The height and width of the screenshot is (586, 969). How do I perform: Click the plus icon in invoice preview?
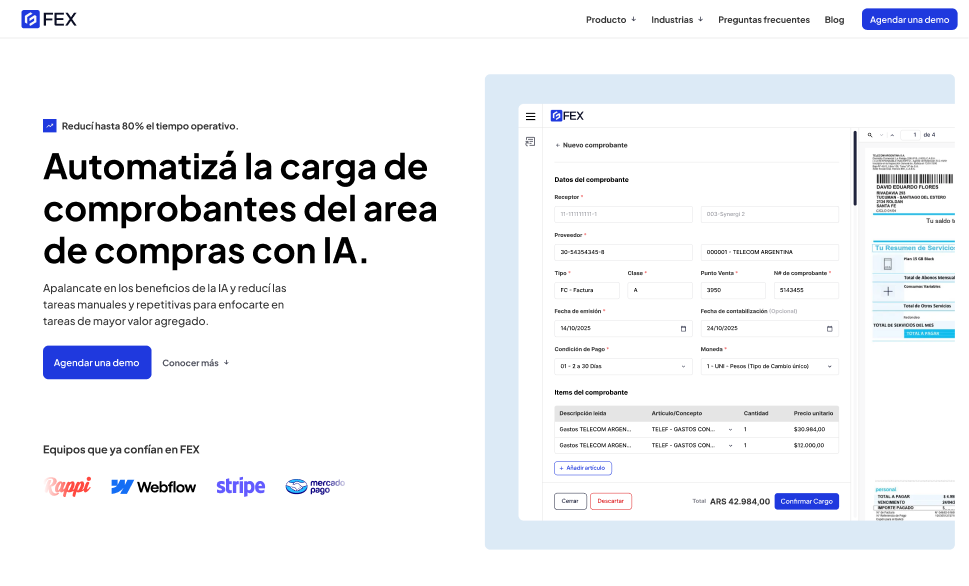tap(887, 291)
